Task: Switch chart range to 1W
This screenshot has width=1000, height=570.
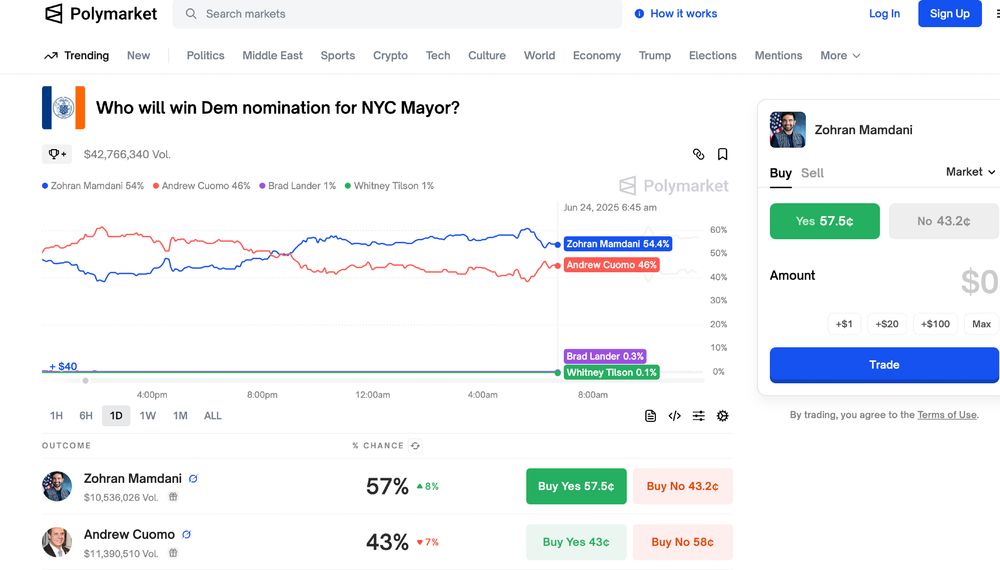Action: [148, 416]
